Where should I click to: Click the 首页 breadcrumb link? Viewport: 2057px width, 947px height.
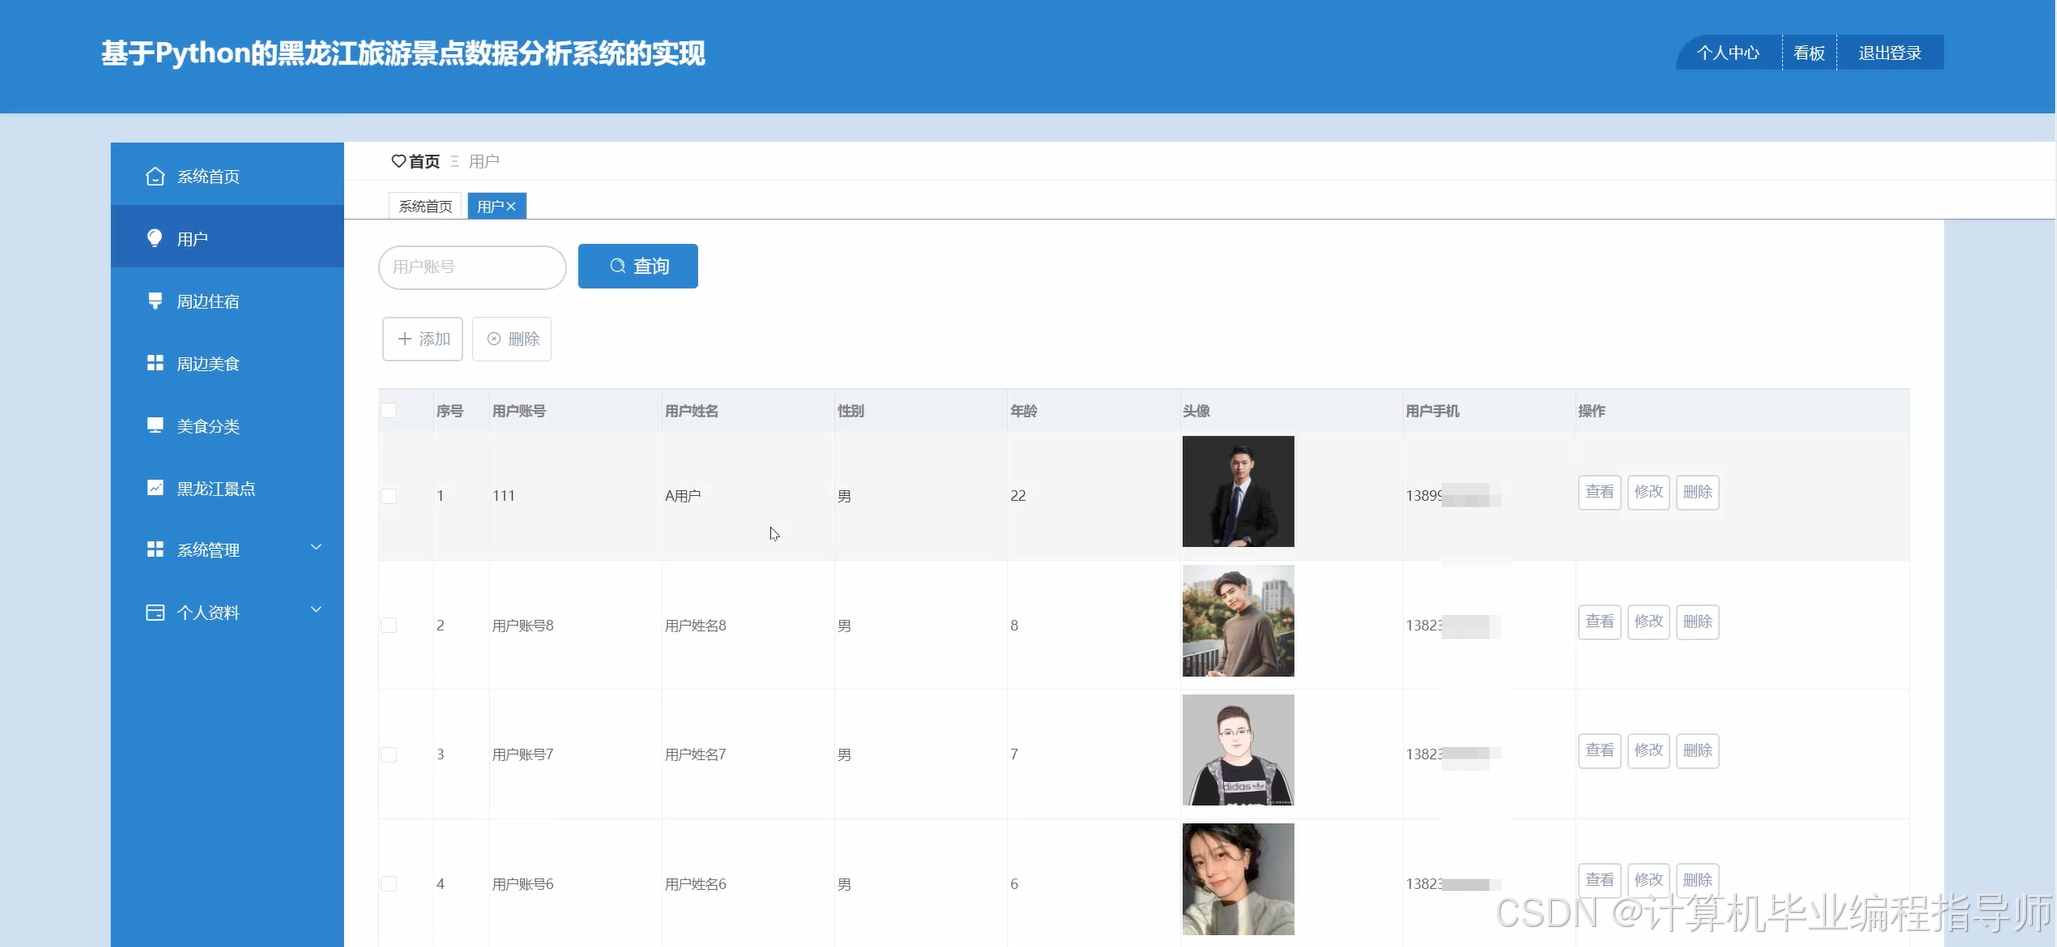[x=424, y=161]
